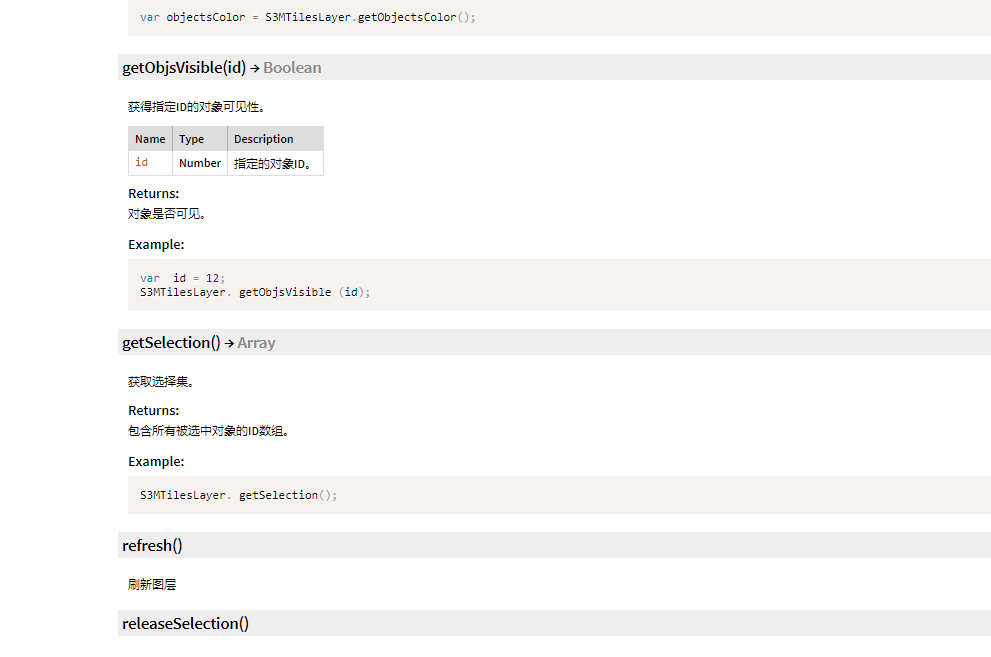Viewport: 991px width, 657px height.
Task: Click the arrow before Boolean return type
Action: (255, 68)
